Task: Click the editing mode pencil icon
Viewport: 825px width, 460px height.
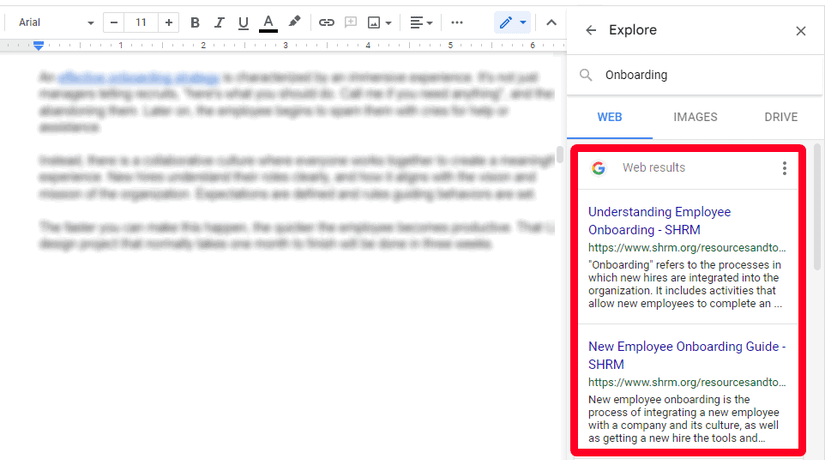Action: pos(506,23)
